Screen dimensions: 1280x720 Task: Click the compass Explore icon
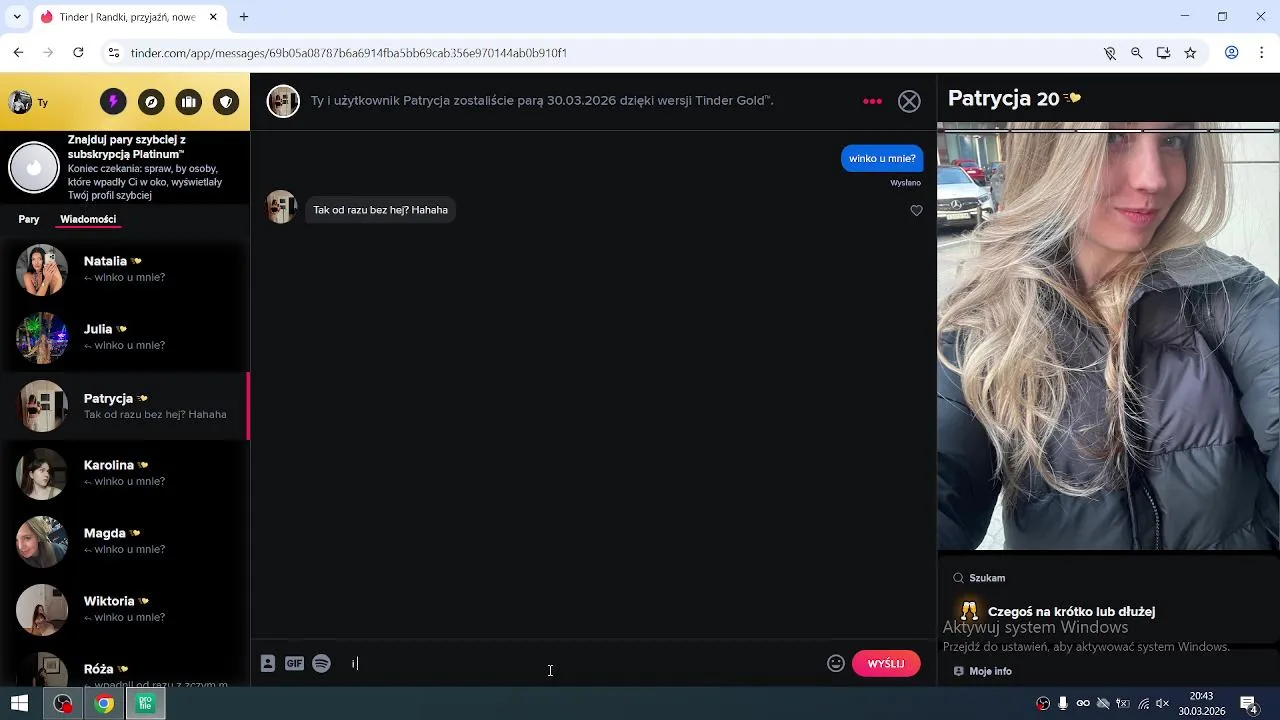tap(151, 102)
